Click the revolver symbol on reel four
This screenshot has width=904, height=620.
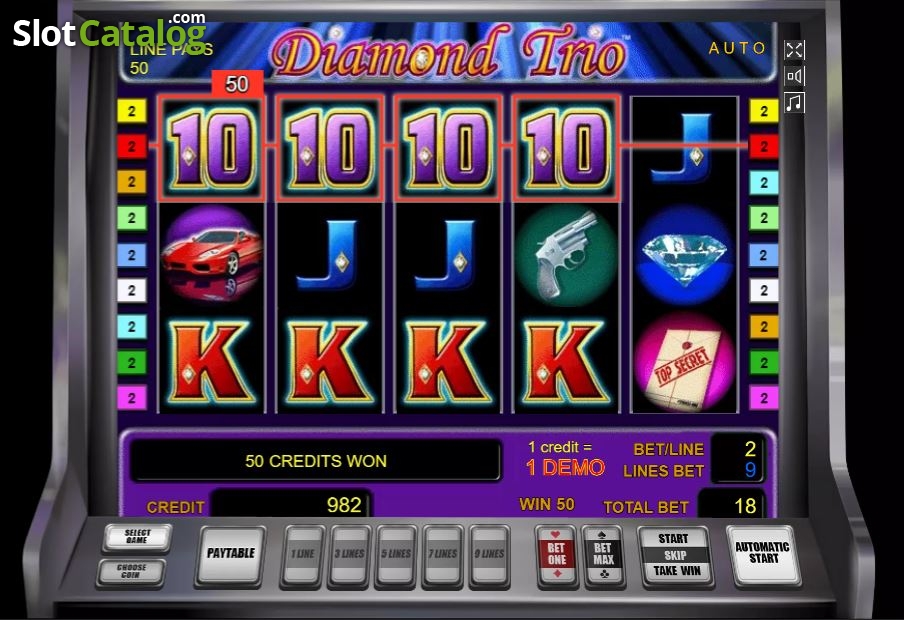point(566,255)
